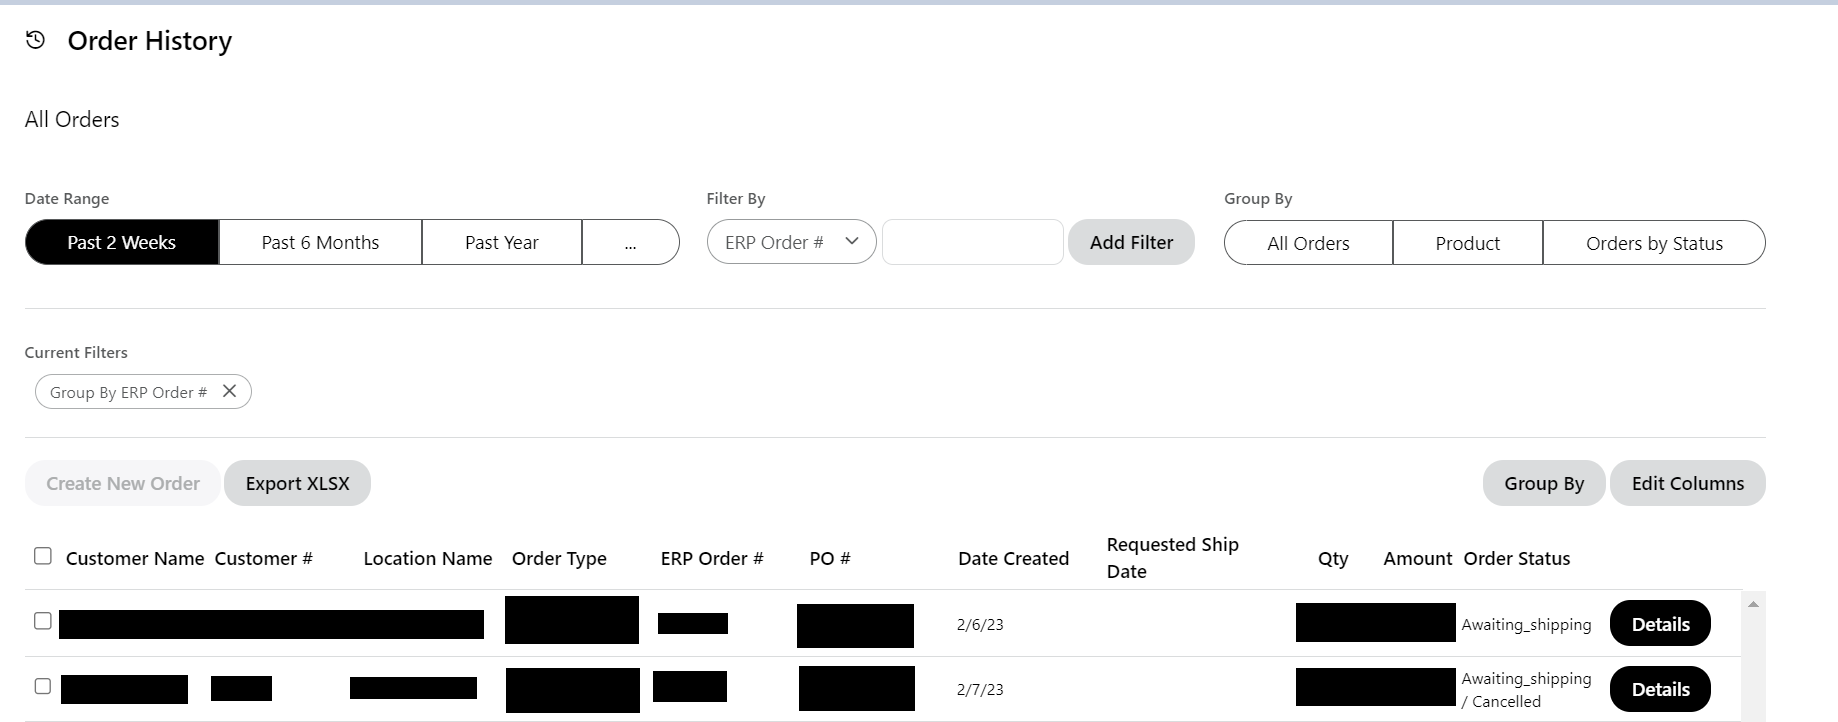Open the Group By menu above the table
The image size is (1838, 722).
tap(1544, 483)
